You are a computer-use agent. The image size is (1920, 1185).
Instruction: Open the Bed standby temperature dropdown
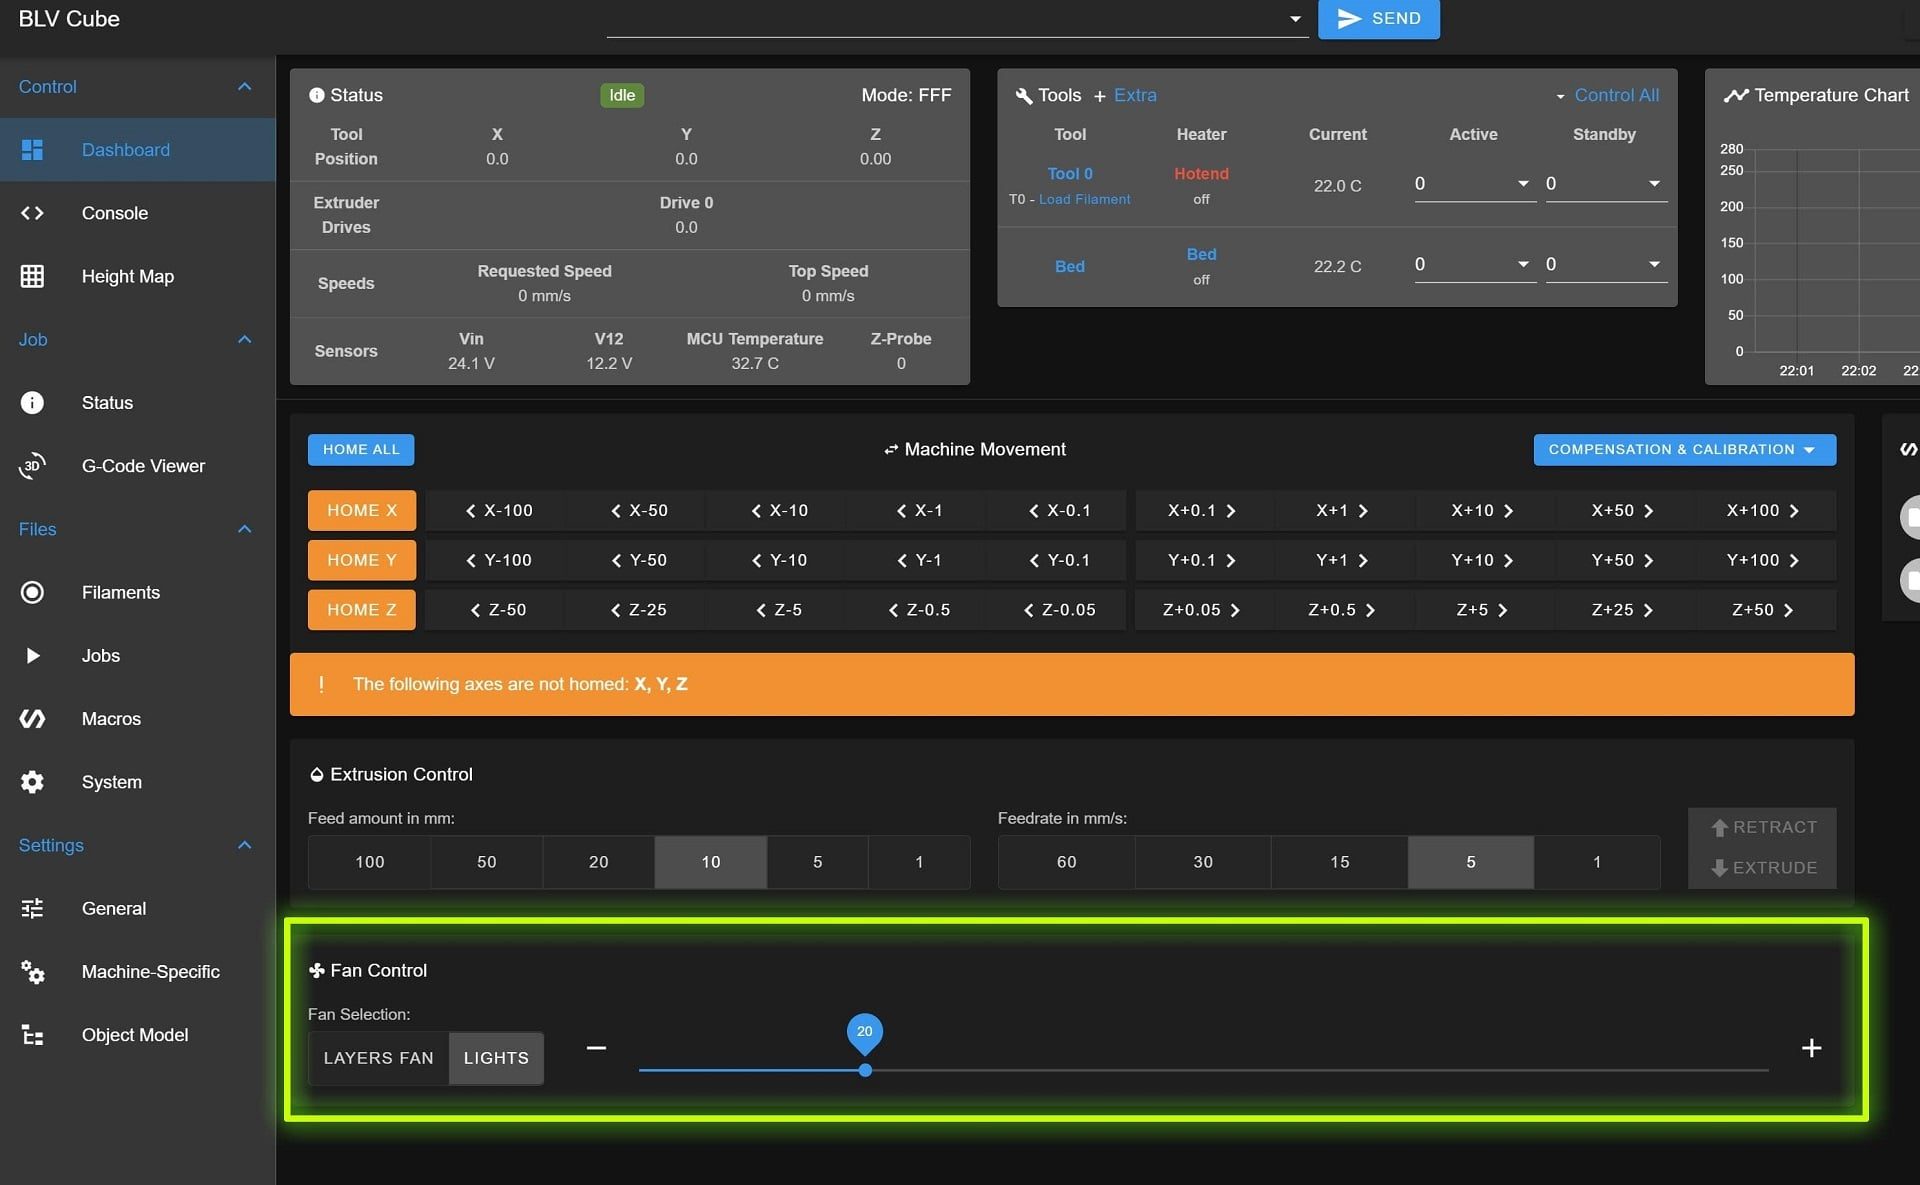pyautogui.click(x=1606, y=265)
